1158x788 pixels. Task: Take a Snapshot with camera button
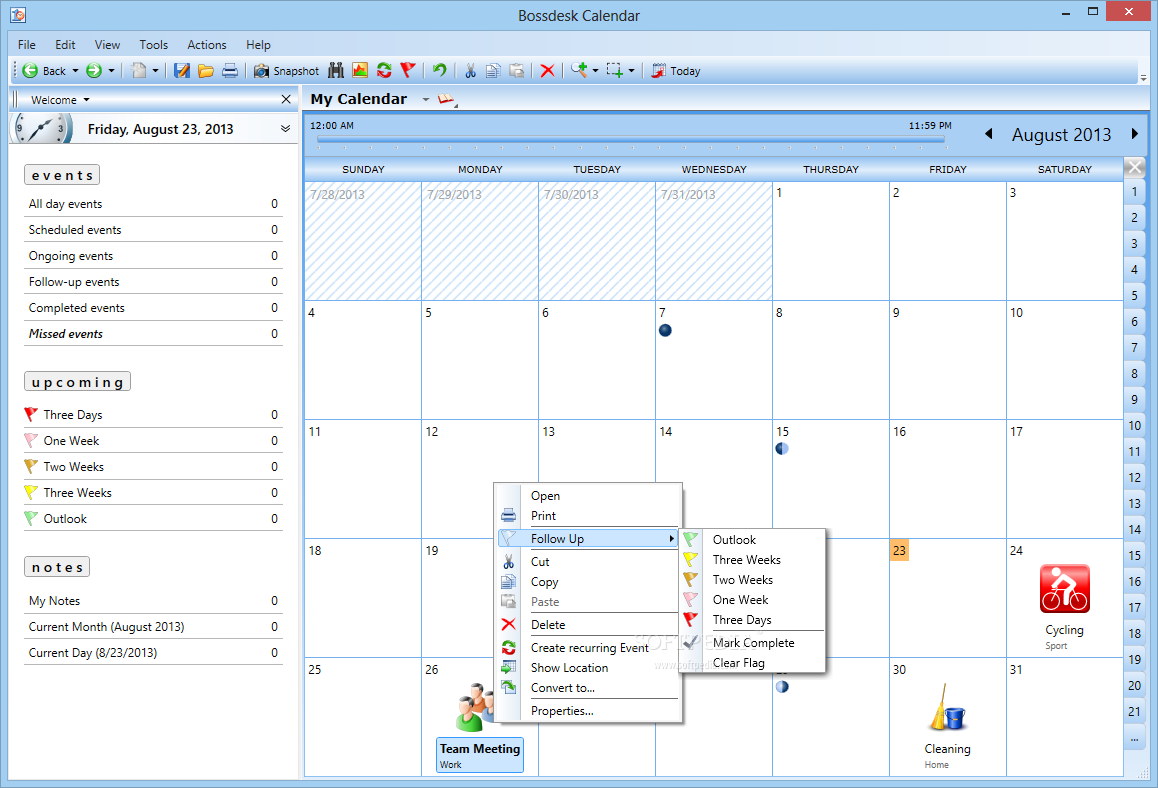point(287,71)
